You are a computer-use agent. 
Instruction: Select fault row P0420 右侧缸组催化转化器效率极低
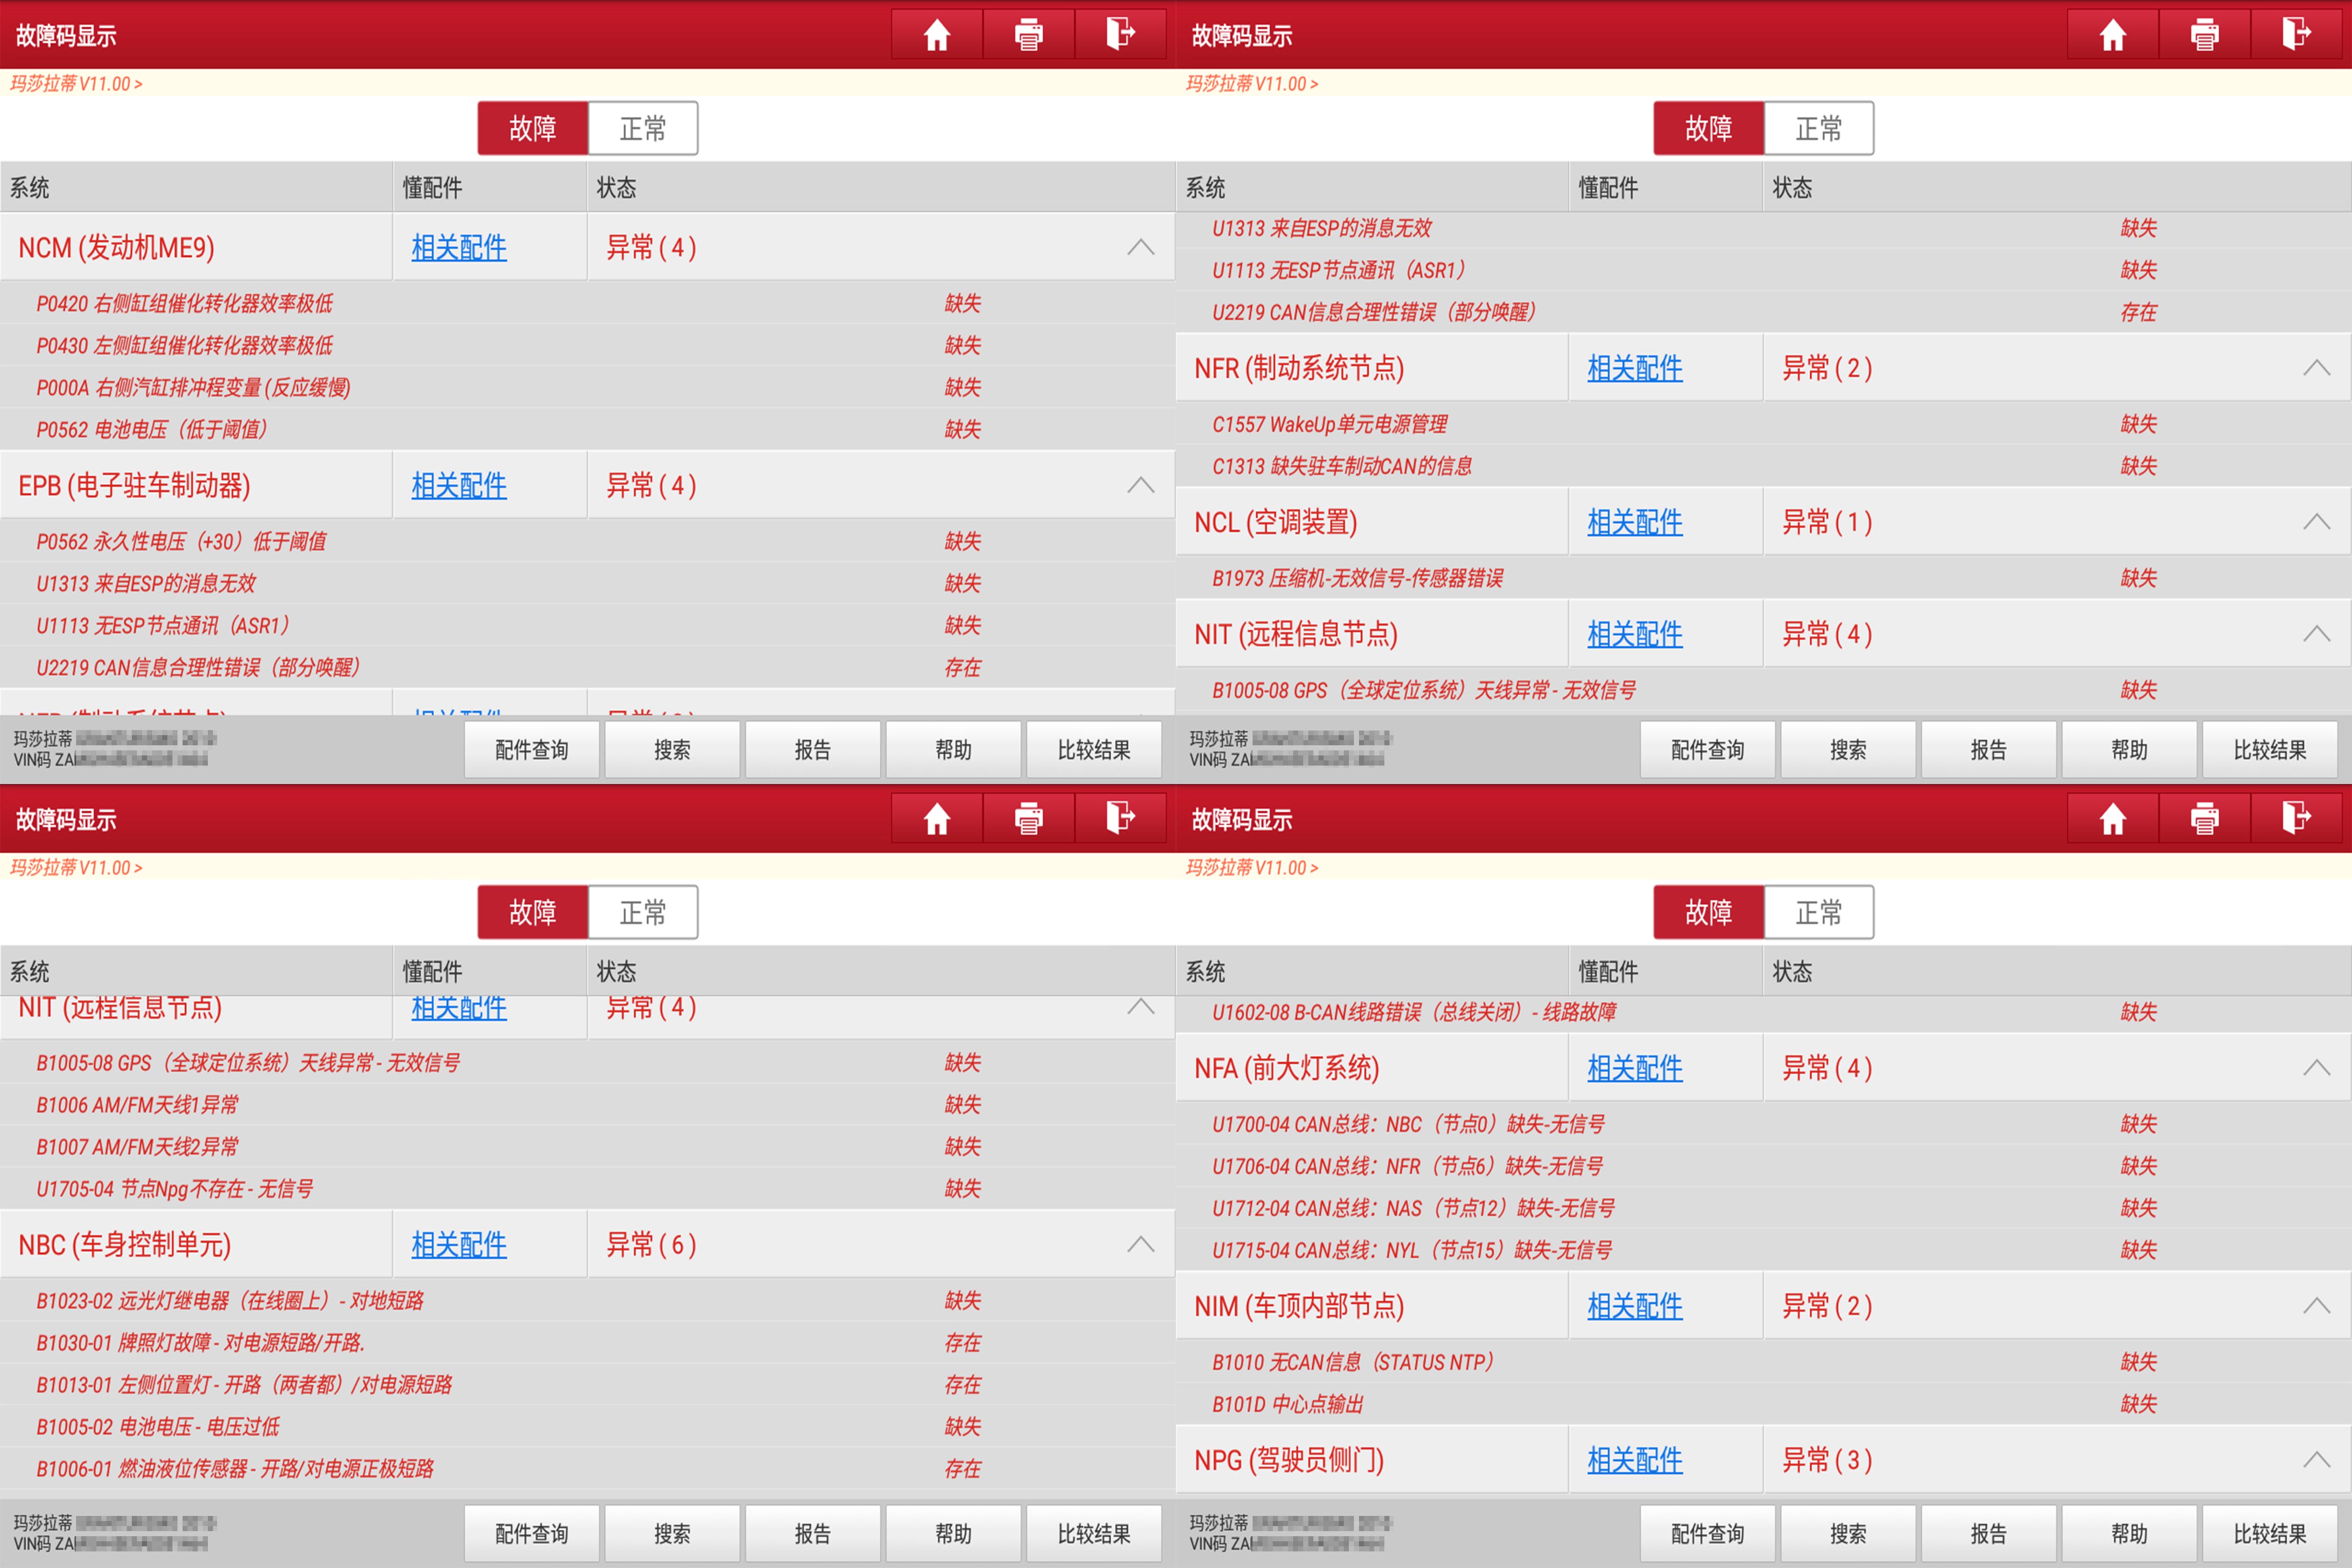[x=185, y=303]
